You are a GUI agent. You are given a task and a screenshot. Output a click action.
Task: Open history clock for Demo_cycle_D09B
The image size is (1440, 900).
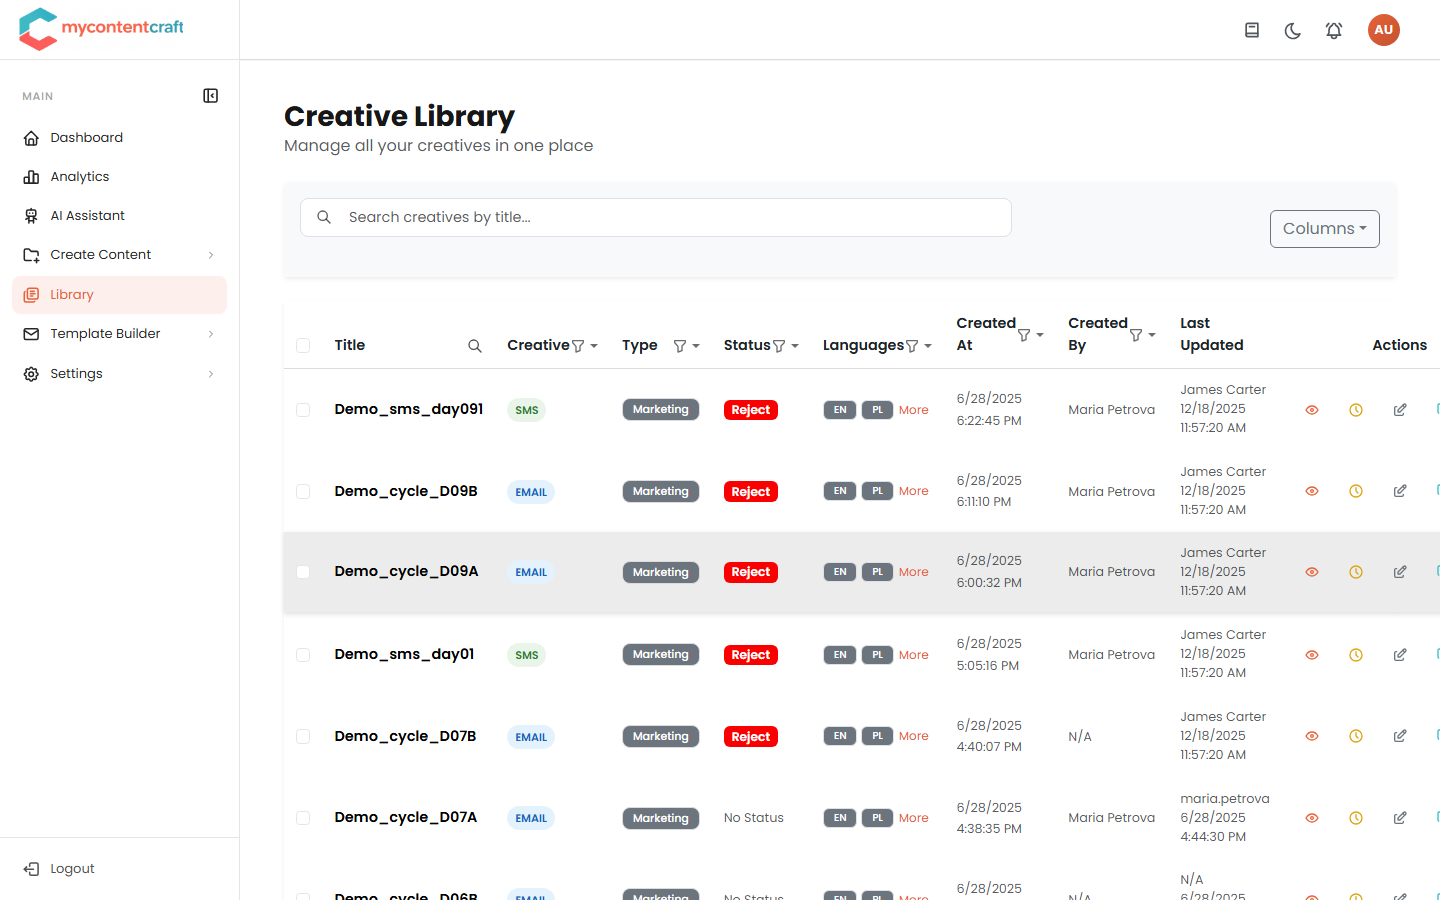[x=1356, y=491]
